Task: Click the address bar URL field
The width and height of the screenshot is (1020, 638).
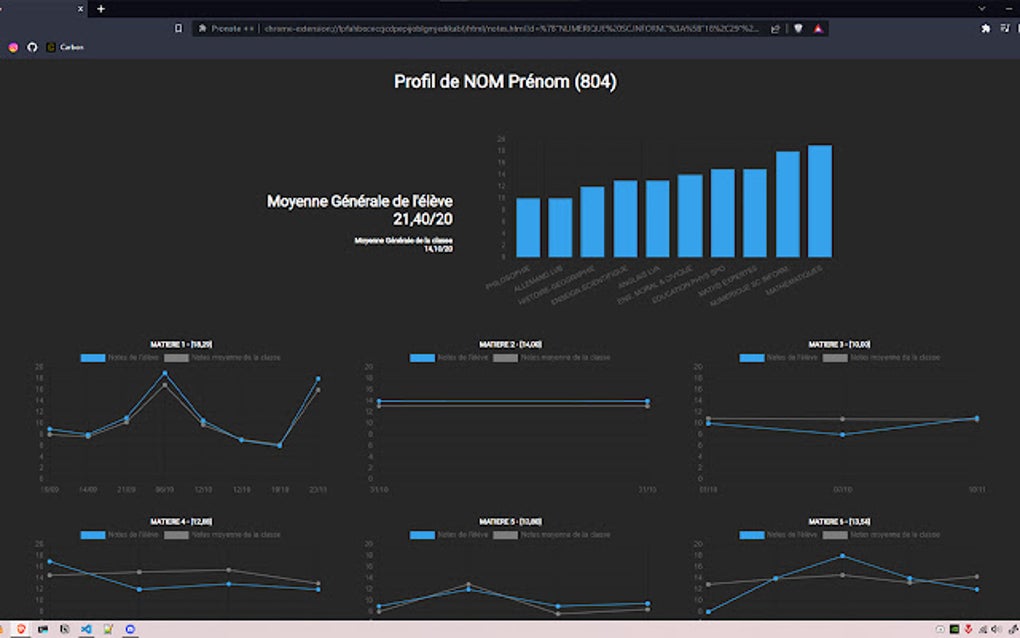Action: (x=511, y=29)
